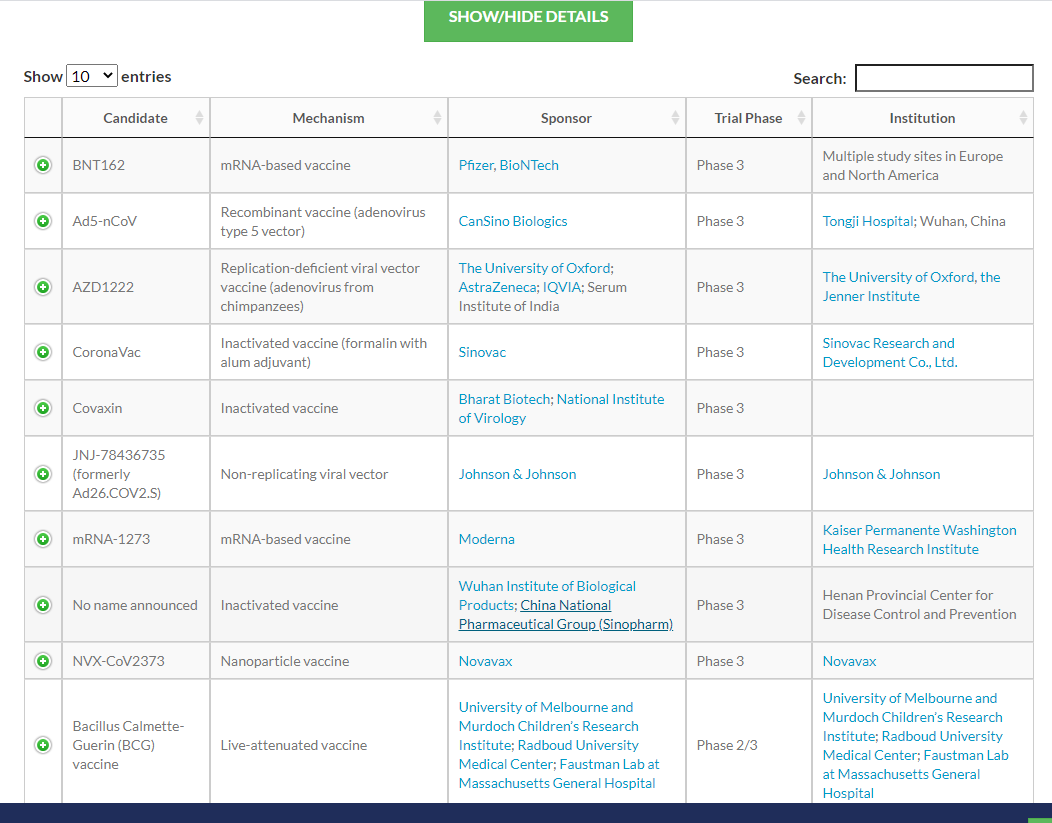Sort table by Institution column
This screenshot has height=823, width=1052.
coord(923,118)
